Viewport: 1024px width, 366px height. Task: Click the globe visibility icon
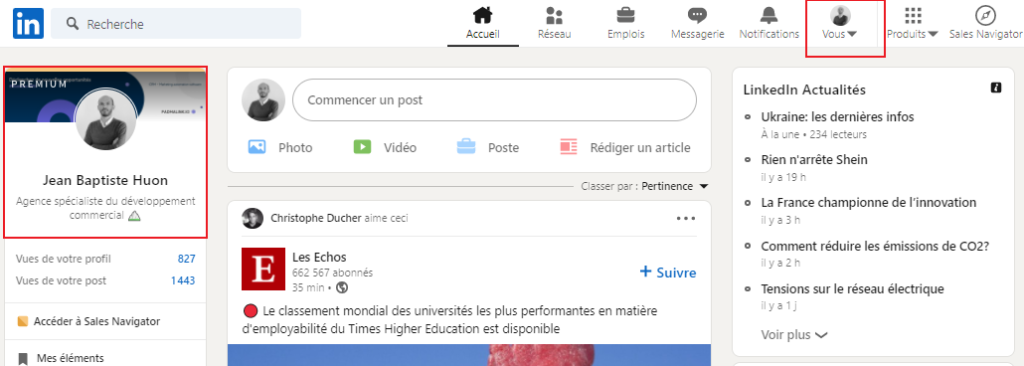[x=342, y=288]
